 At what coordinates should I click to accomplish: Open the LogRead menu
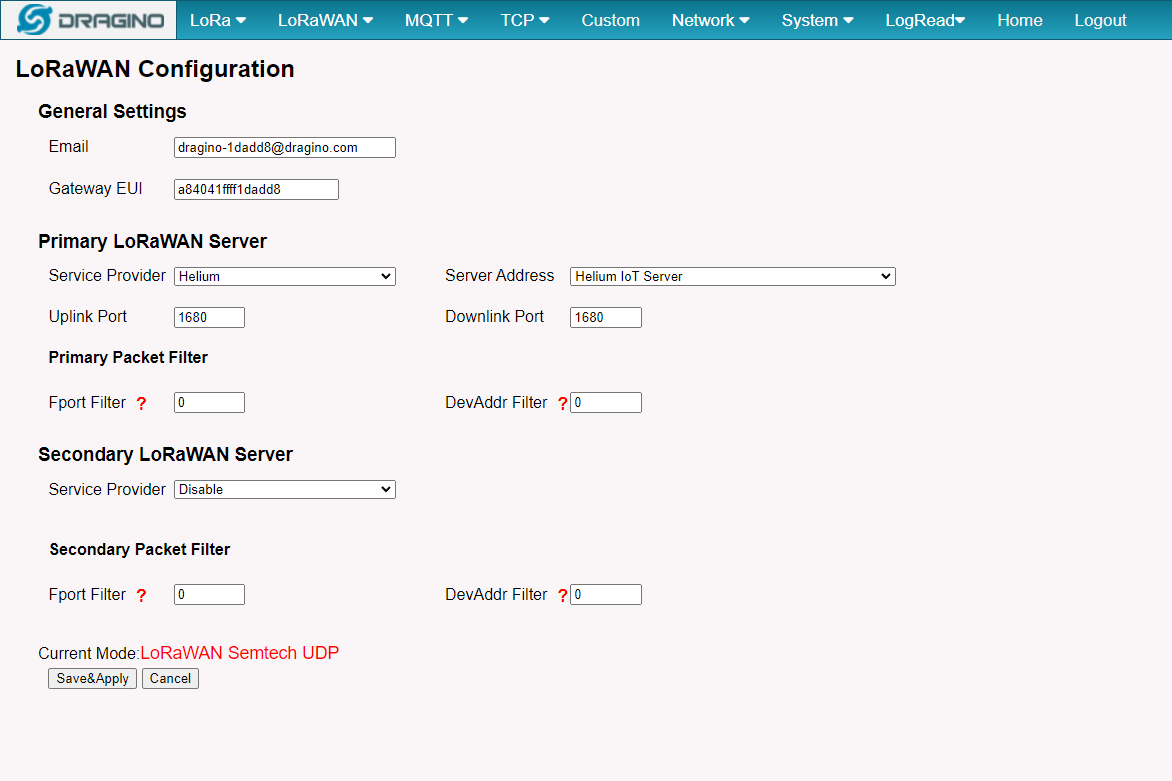(925, 20)
